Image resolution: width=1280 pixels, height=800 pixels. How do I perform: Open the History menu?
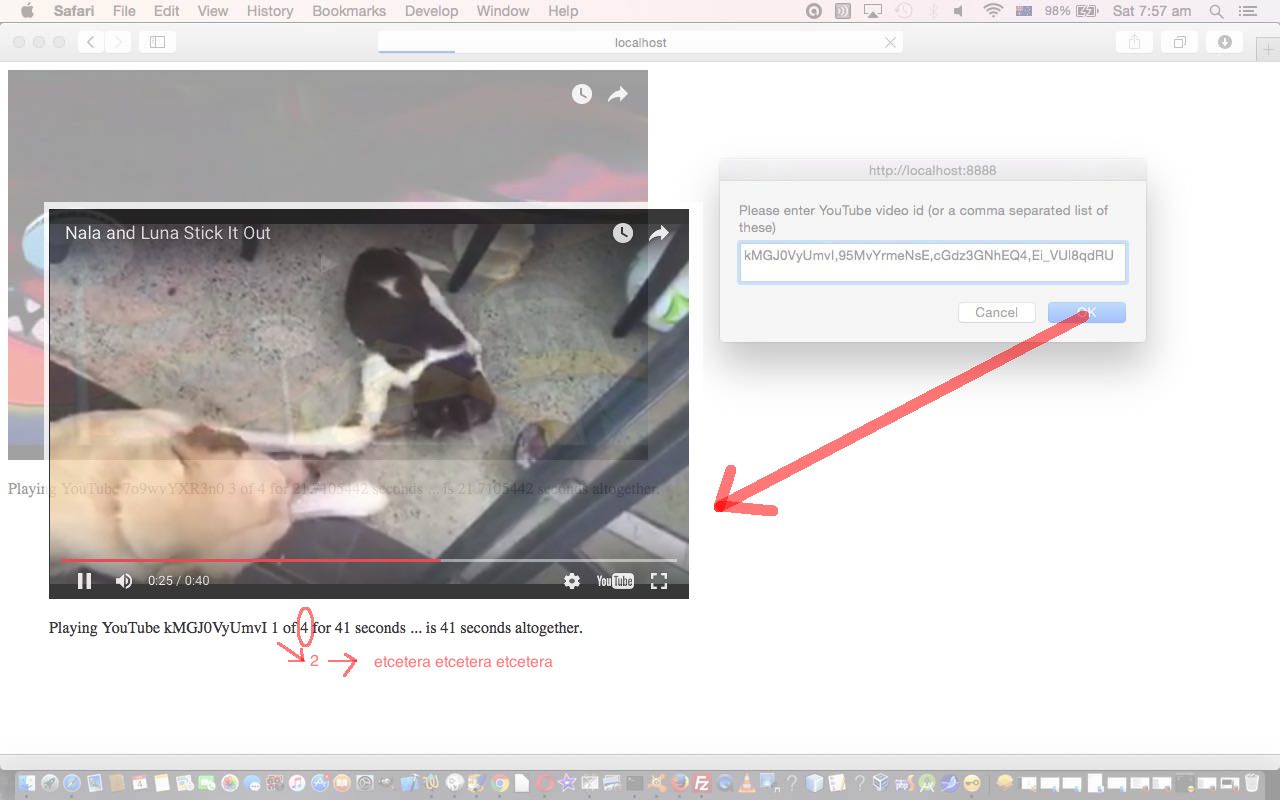(x=270, y=11)
